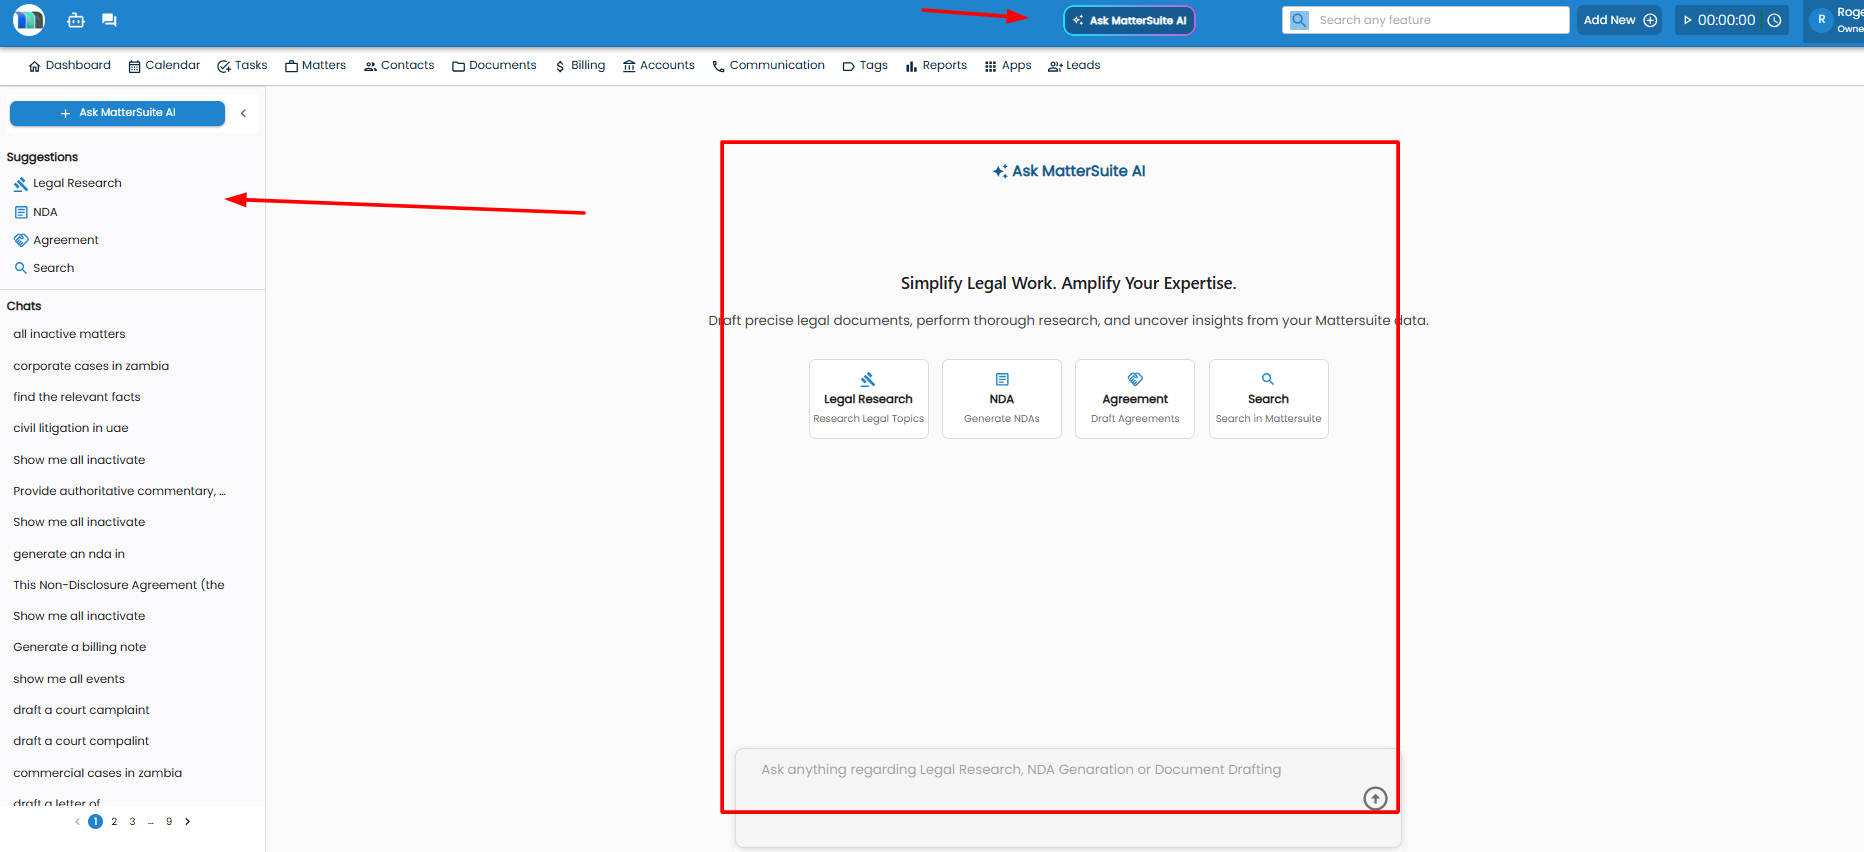Go to next page of chats
Screen dimensions: 1864x852
(187, 822)
